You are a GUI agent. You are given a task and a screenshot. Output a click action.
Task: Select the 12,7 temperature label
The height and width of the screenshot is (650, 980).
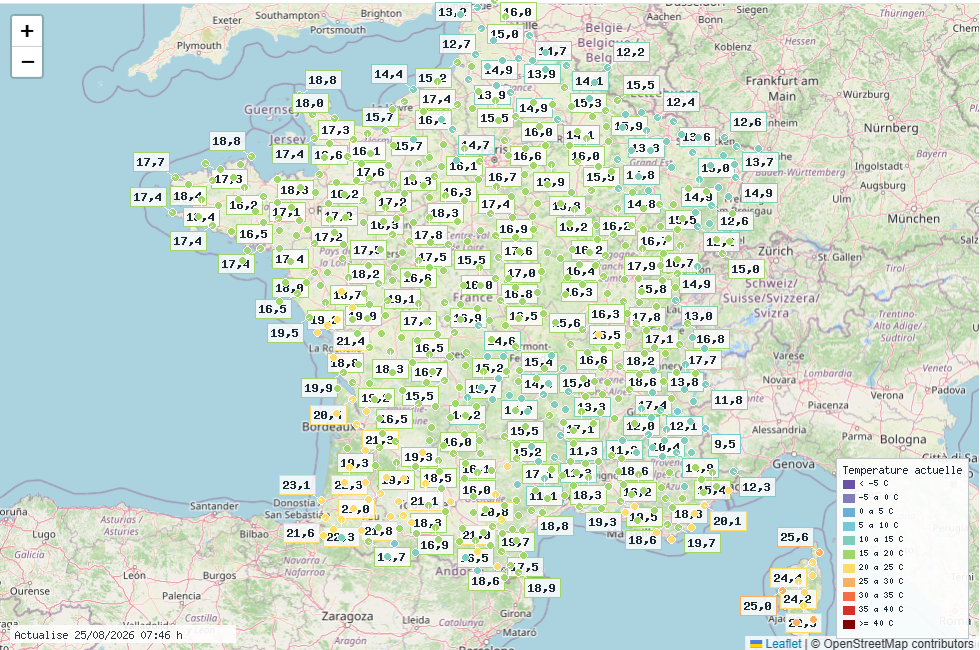tap(456, 44)
